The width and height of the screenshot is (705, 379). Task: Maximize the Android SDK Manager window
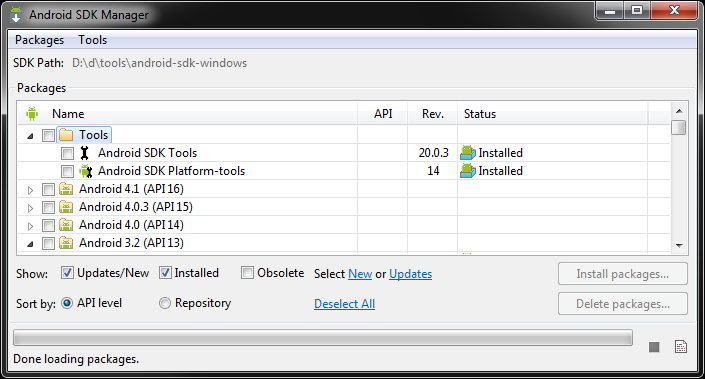pyautogui.click(x=637, y=10)
